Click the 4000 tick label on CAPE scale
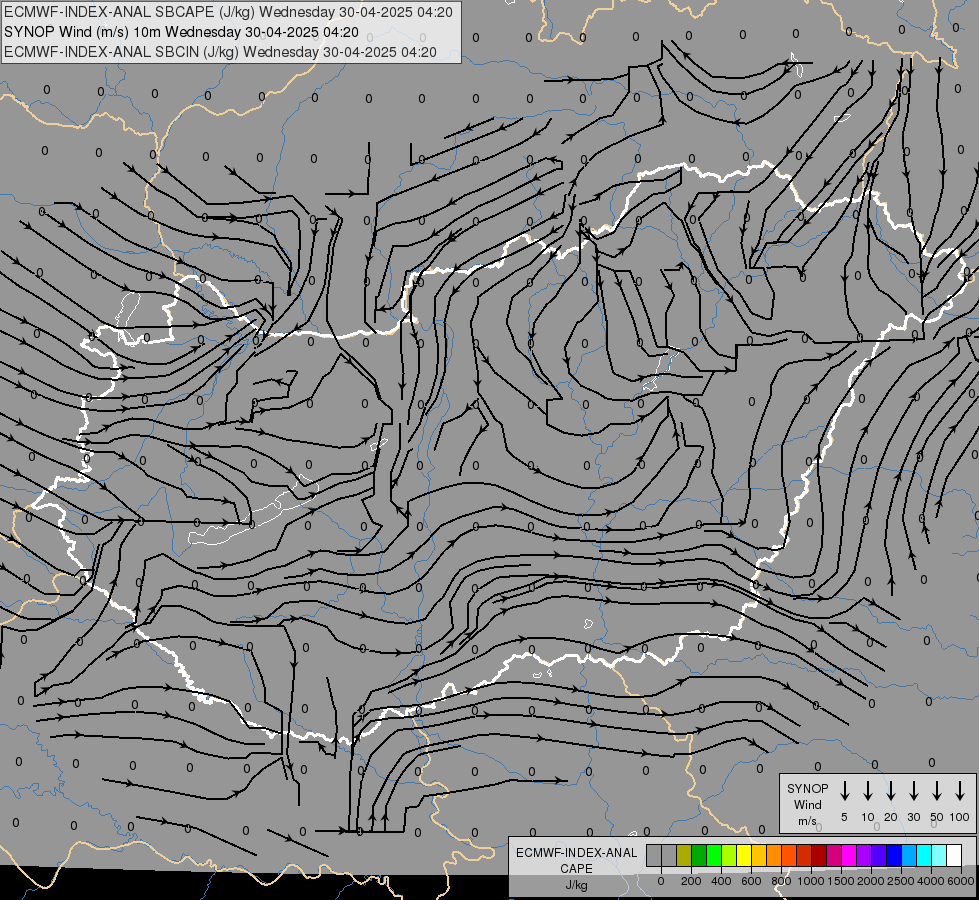The image size is (979, 900). (x=930, y=881)
